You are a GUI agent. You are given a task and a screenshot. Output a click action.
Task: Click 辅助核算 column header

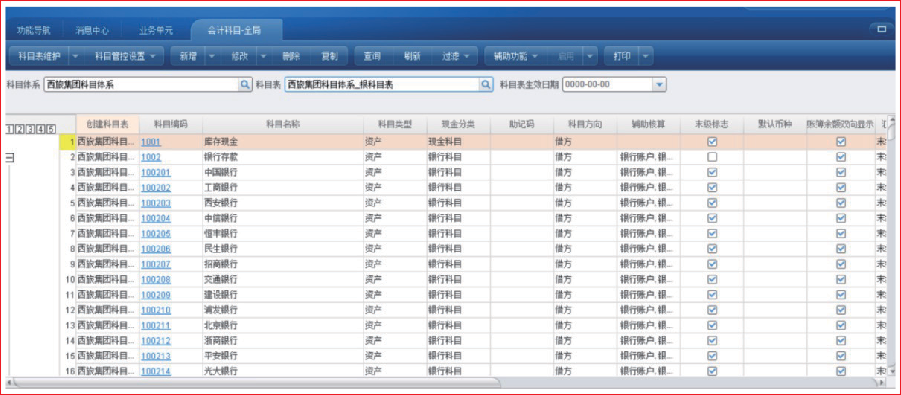pos(648,124)
